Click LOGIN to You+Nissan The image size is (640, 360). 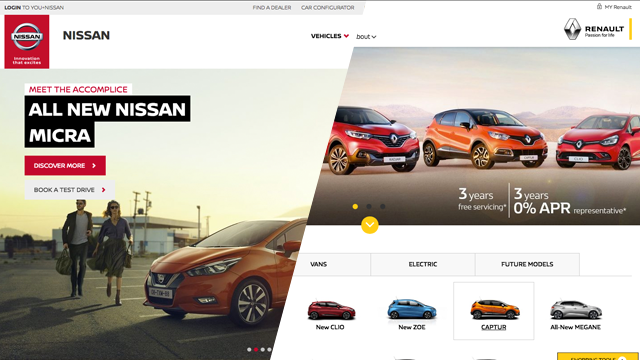pos(34,7)
